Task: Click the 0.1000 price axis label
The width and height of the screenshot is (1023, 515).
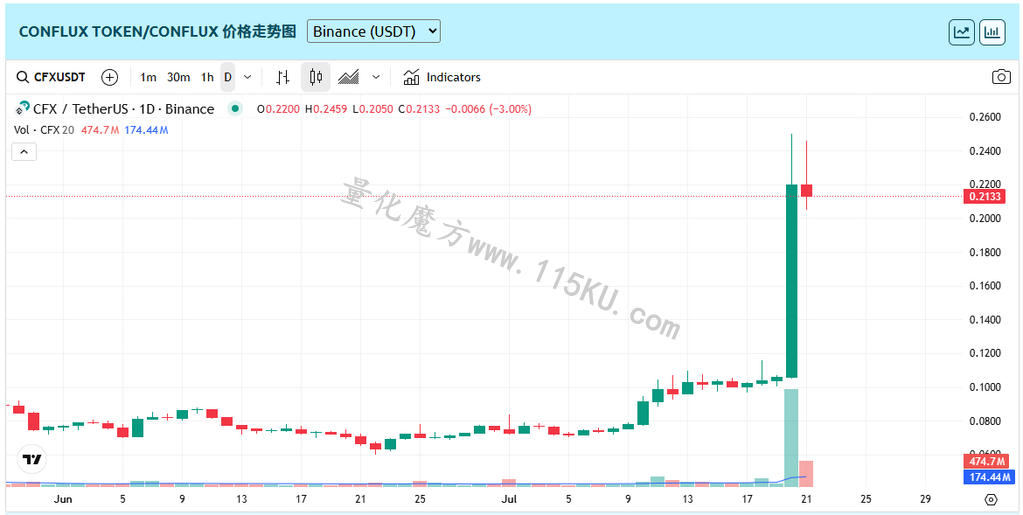Action: click(985, 388)
